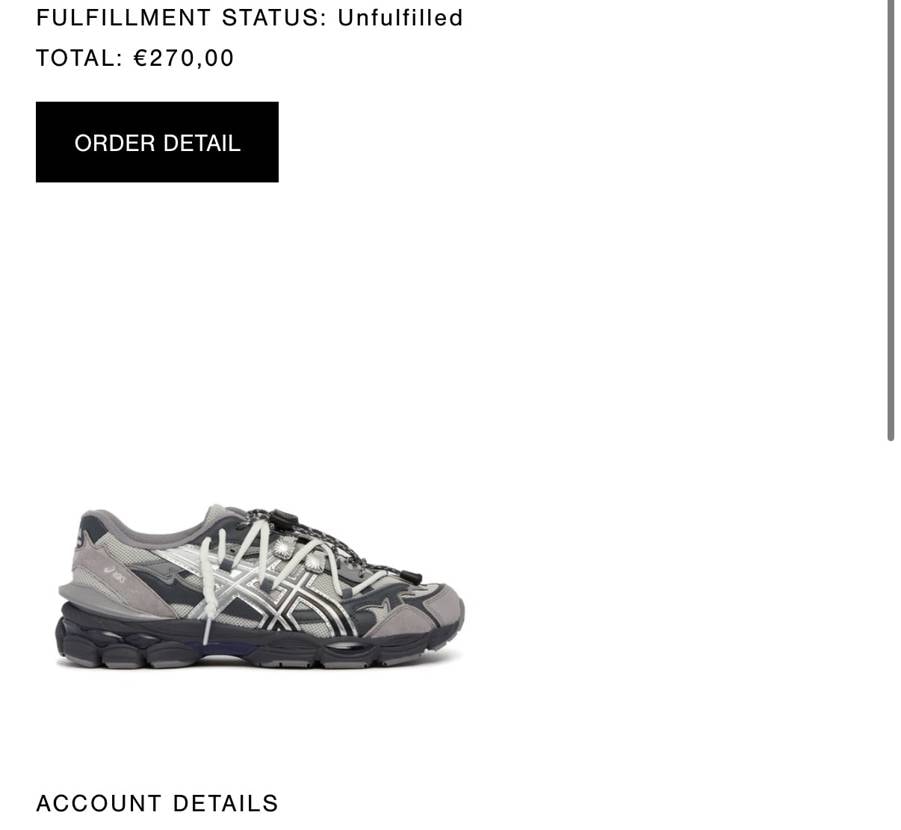Screen dimensions: 901x830
Task: Select the ACCOUNT DETAILS heading
Action: [x=157, y=804]
